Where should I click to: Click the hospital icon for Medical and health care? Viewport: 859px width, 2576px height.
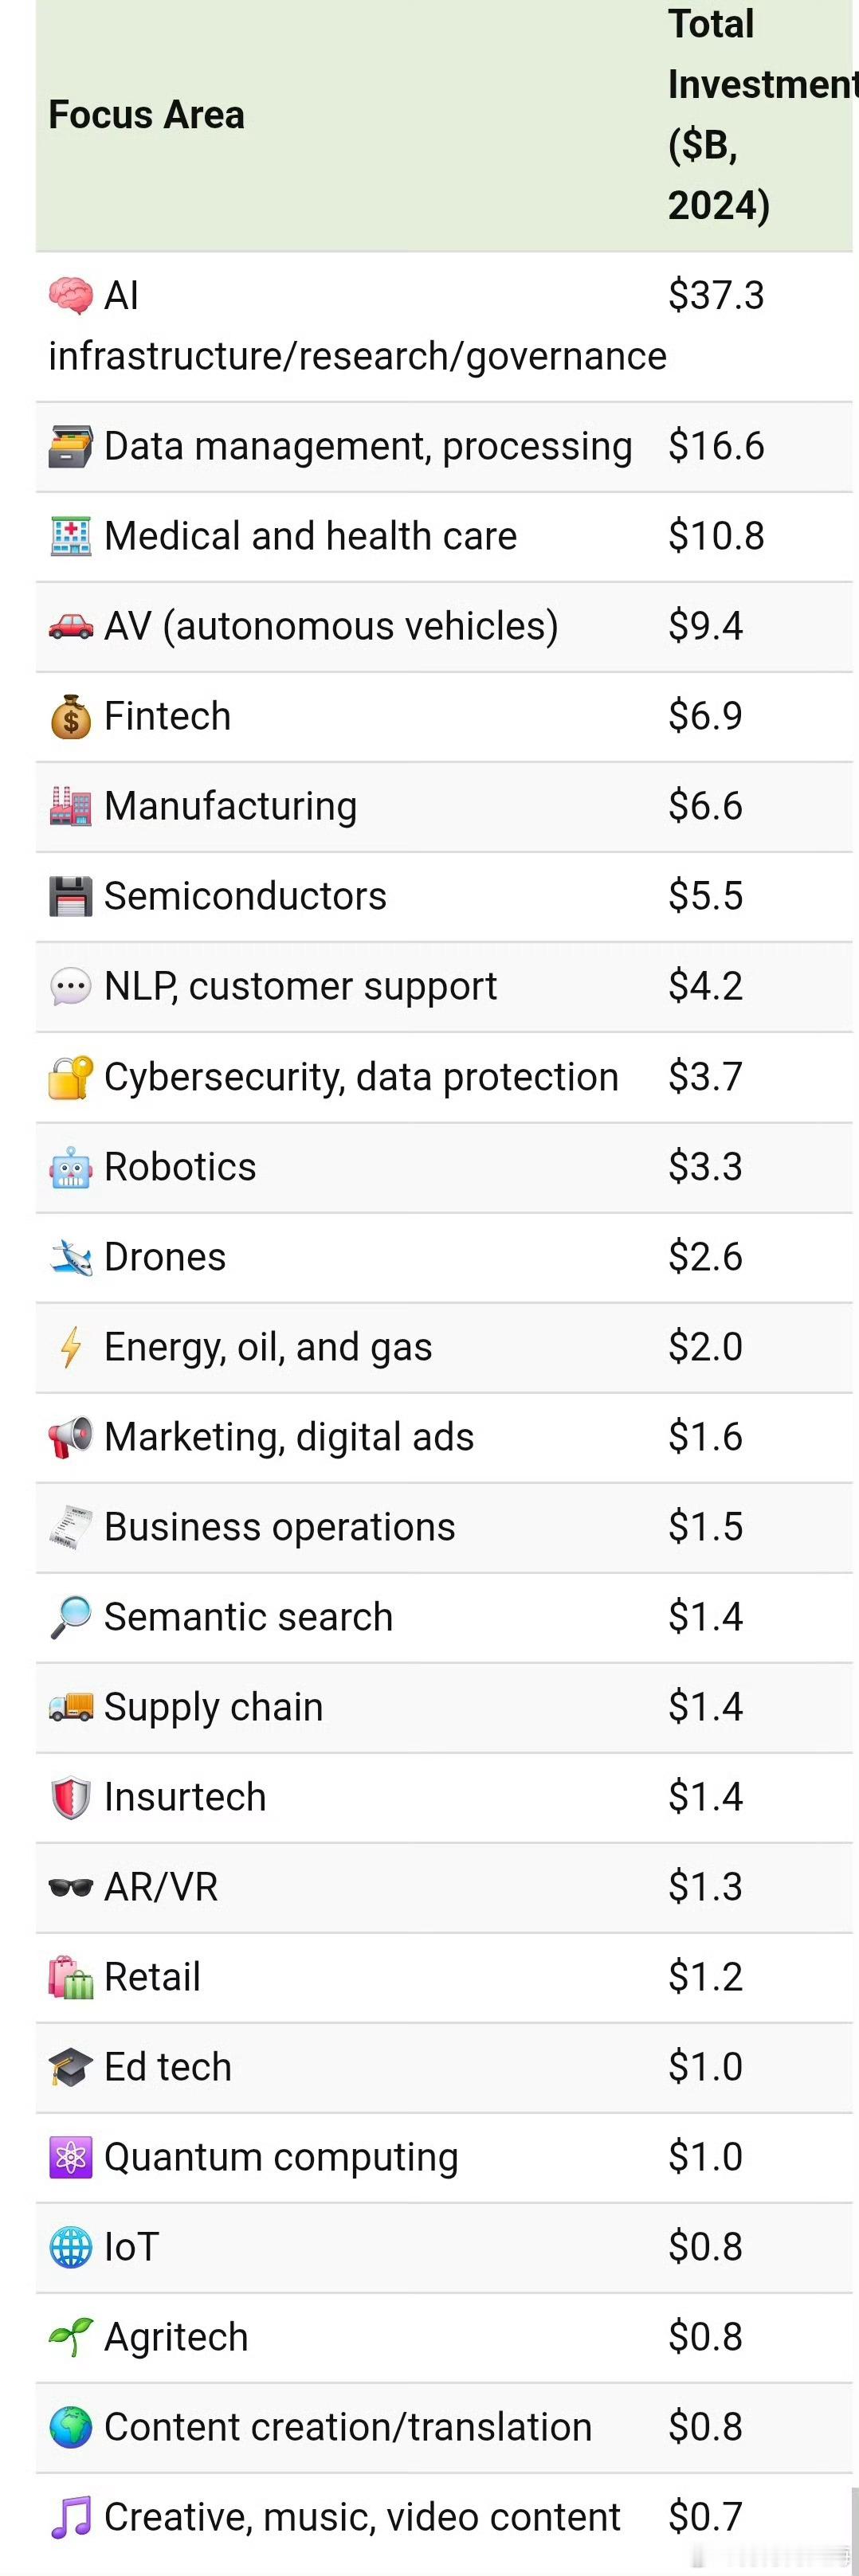(70, 536)
